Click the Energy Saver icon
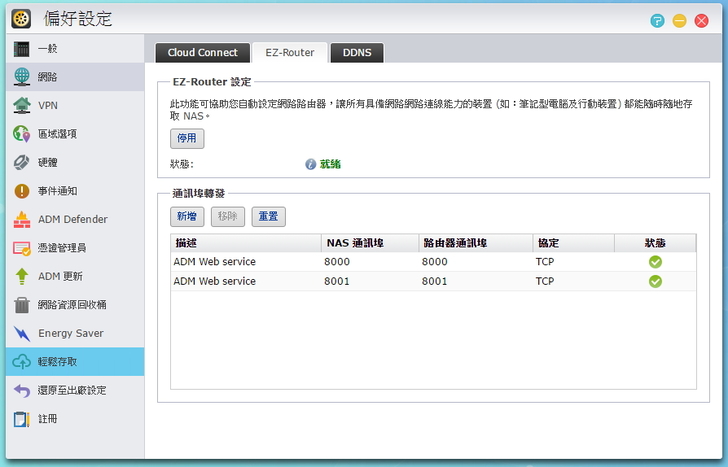Viewport: 728px width, 467px height. [22, 333]
